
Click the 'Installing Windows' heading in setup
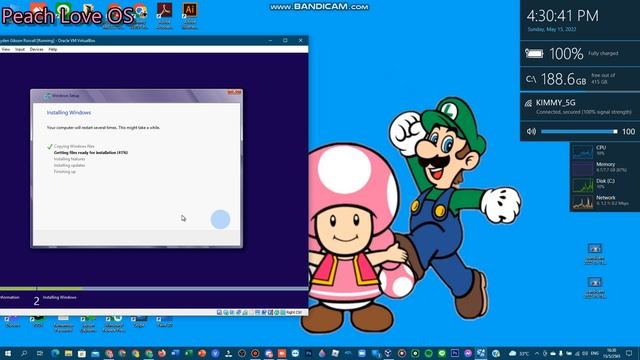69,113
